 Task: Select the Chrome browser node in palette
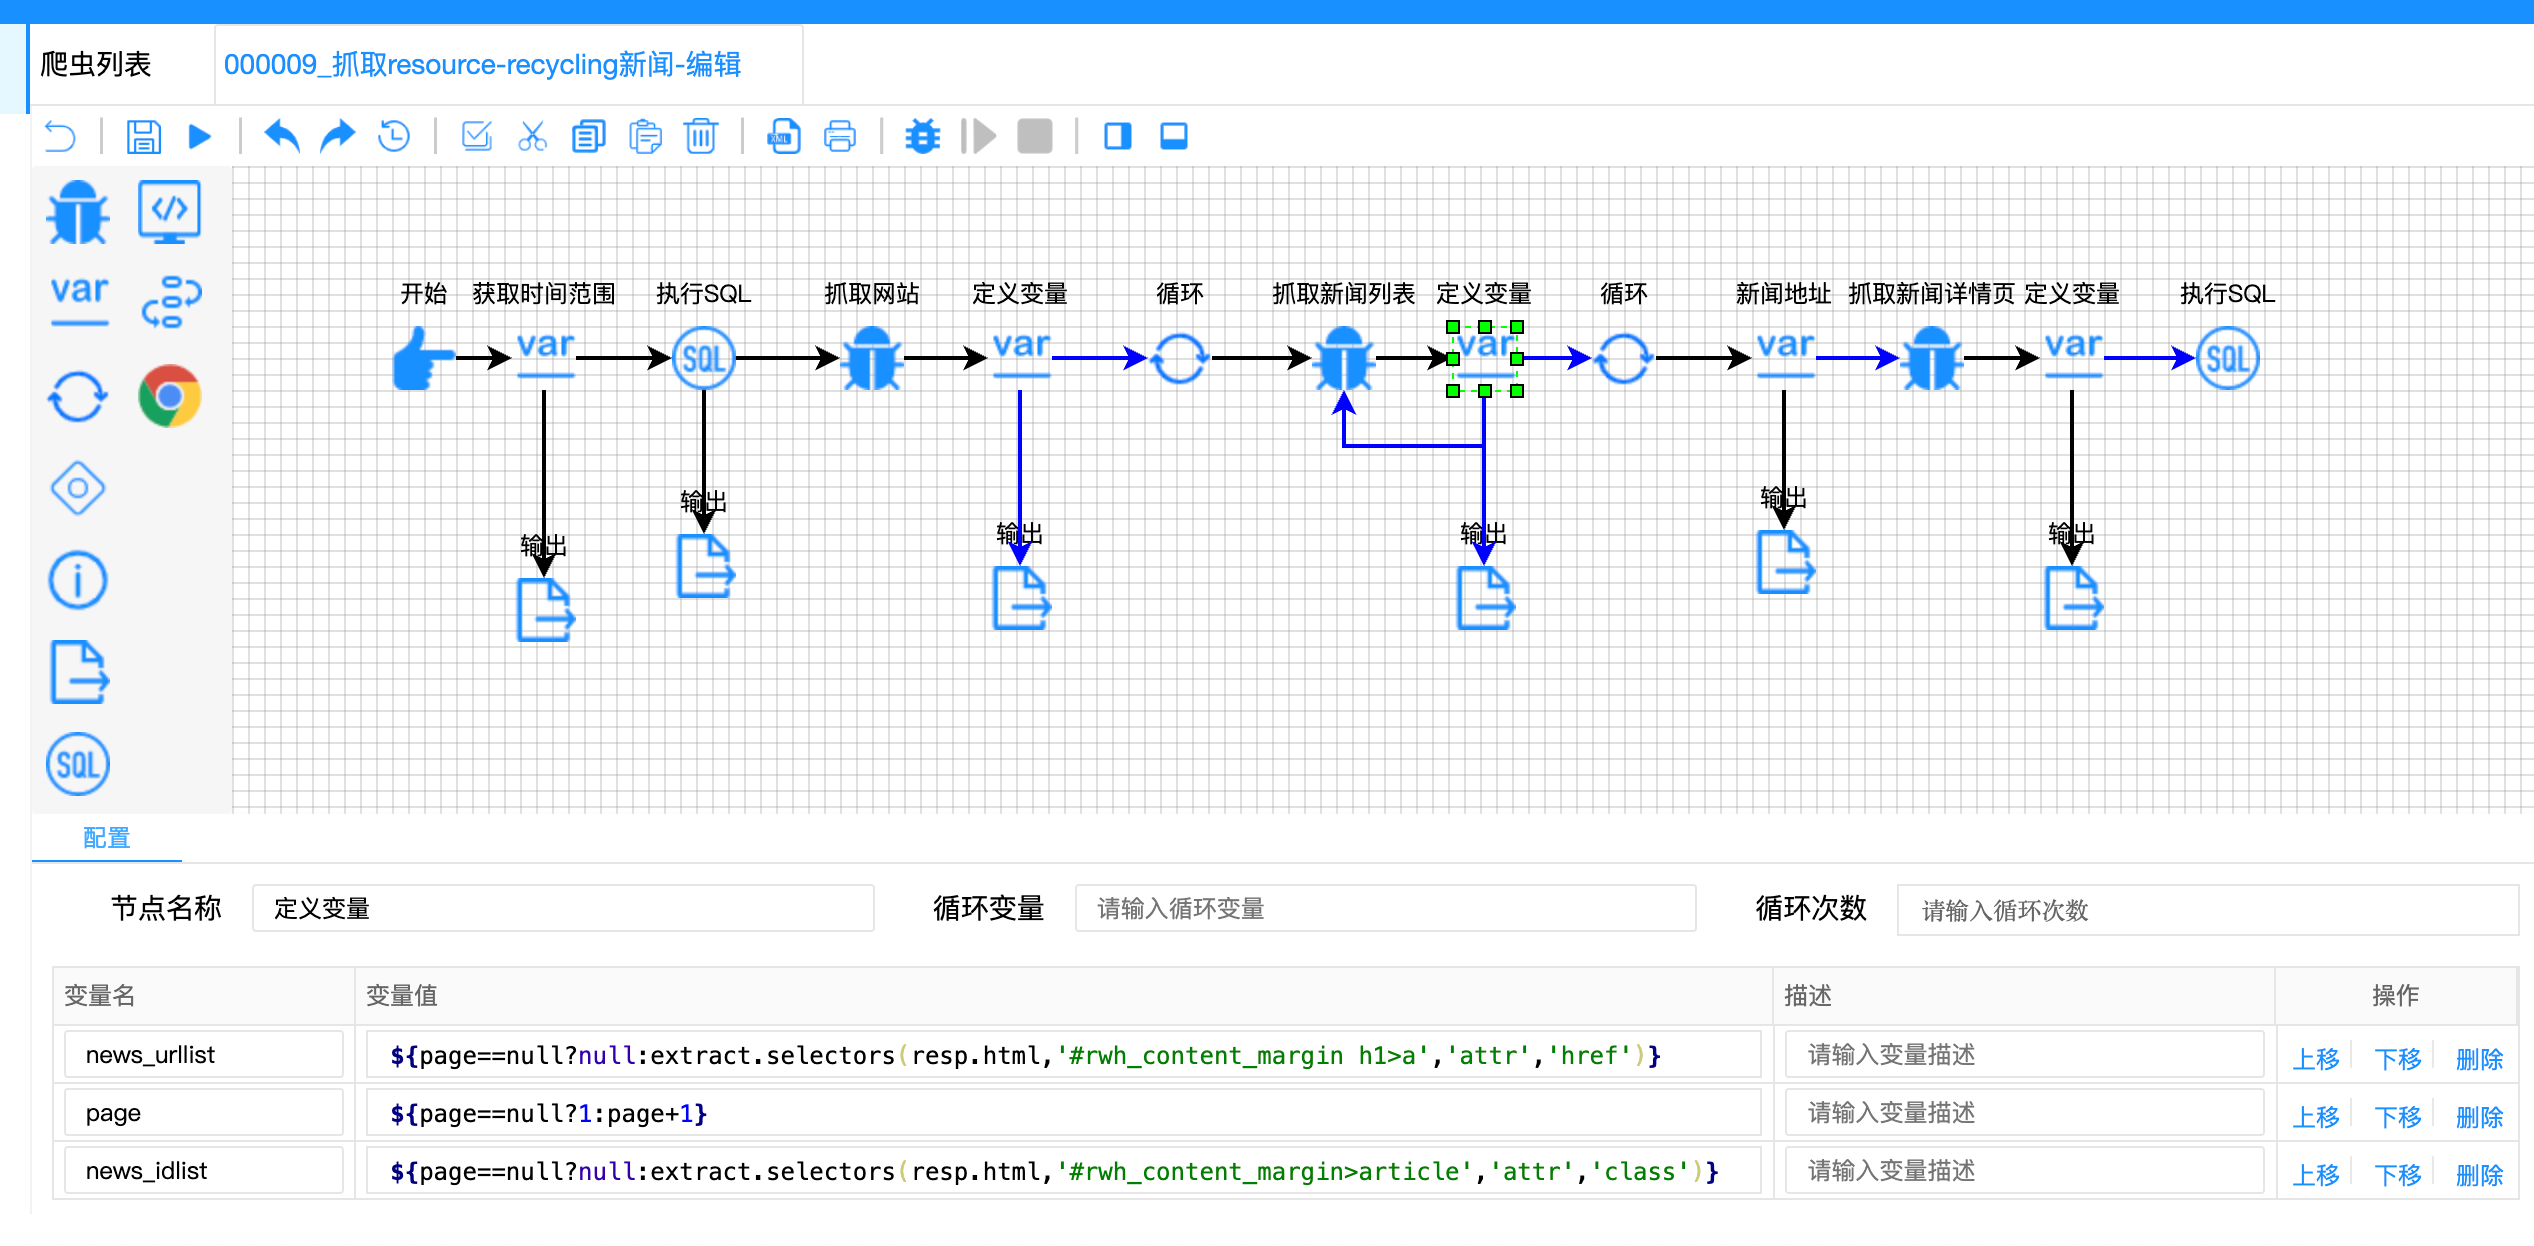point(170,396)
